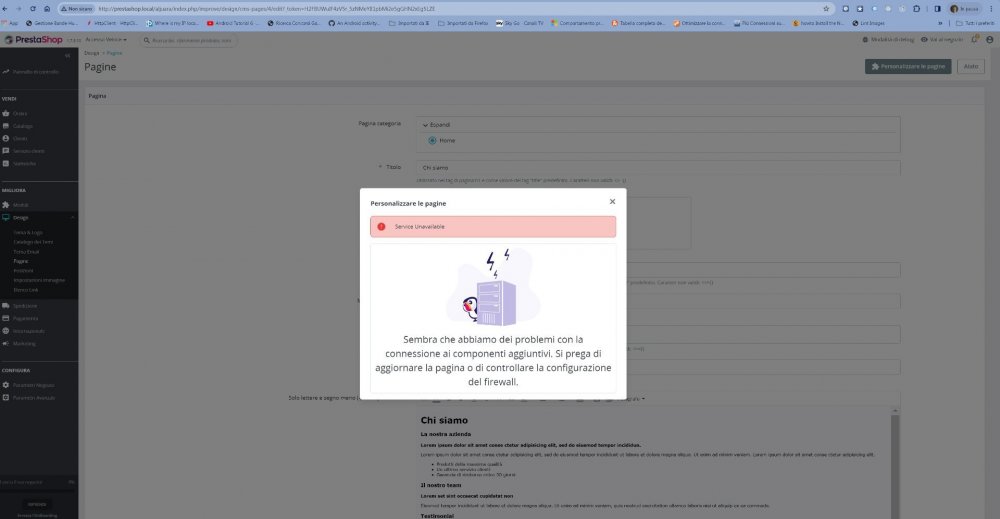Click the Clienti person icon

point(6,138)
